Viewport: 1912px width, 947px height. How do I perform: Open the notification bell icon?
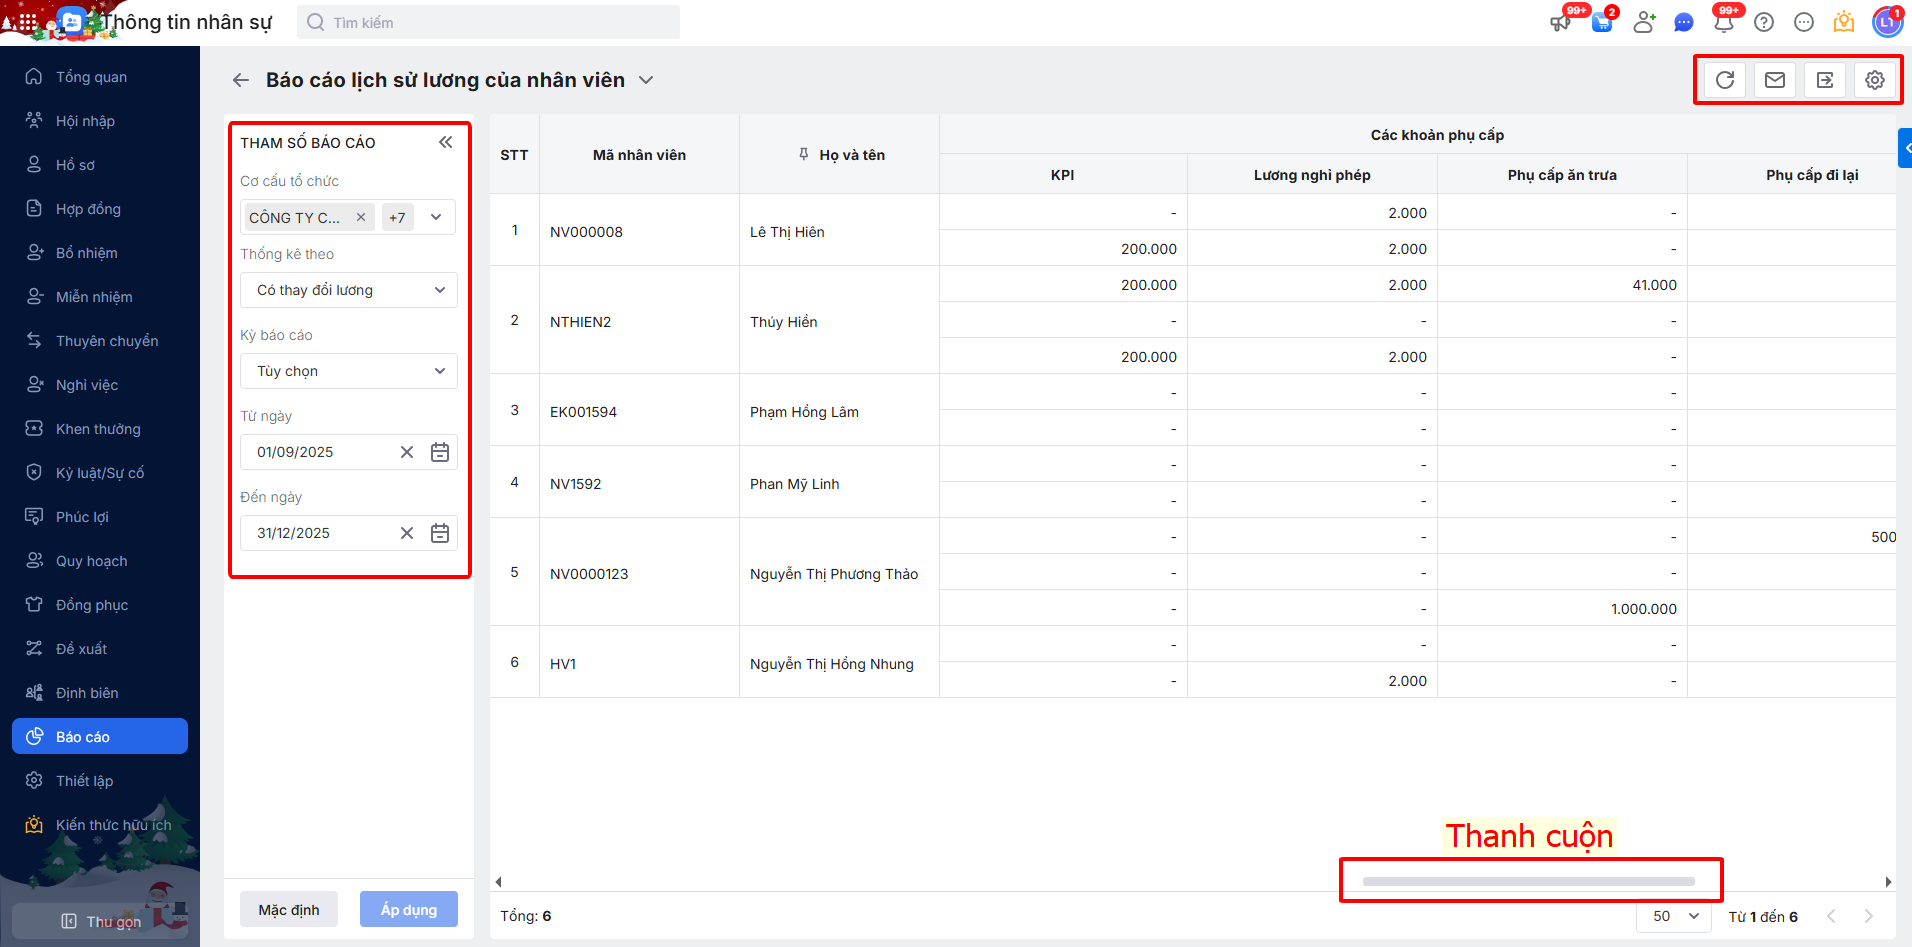[1723, 23]
